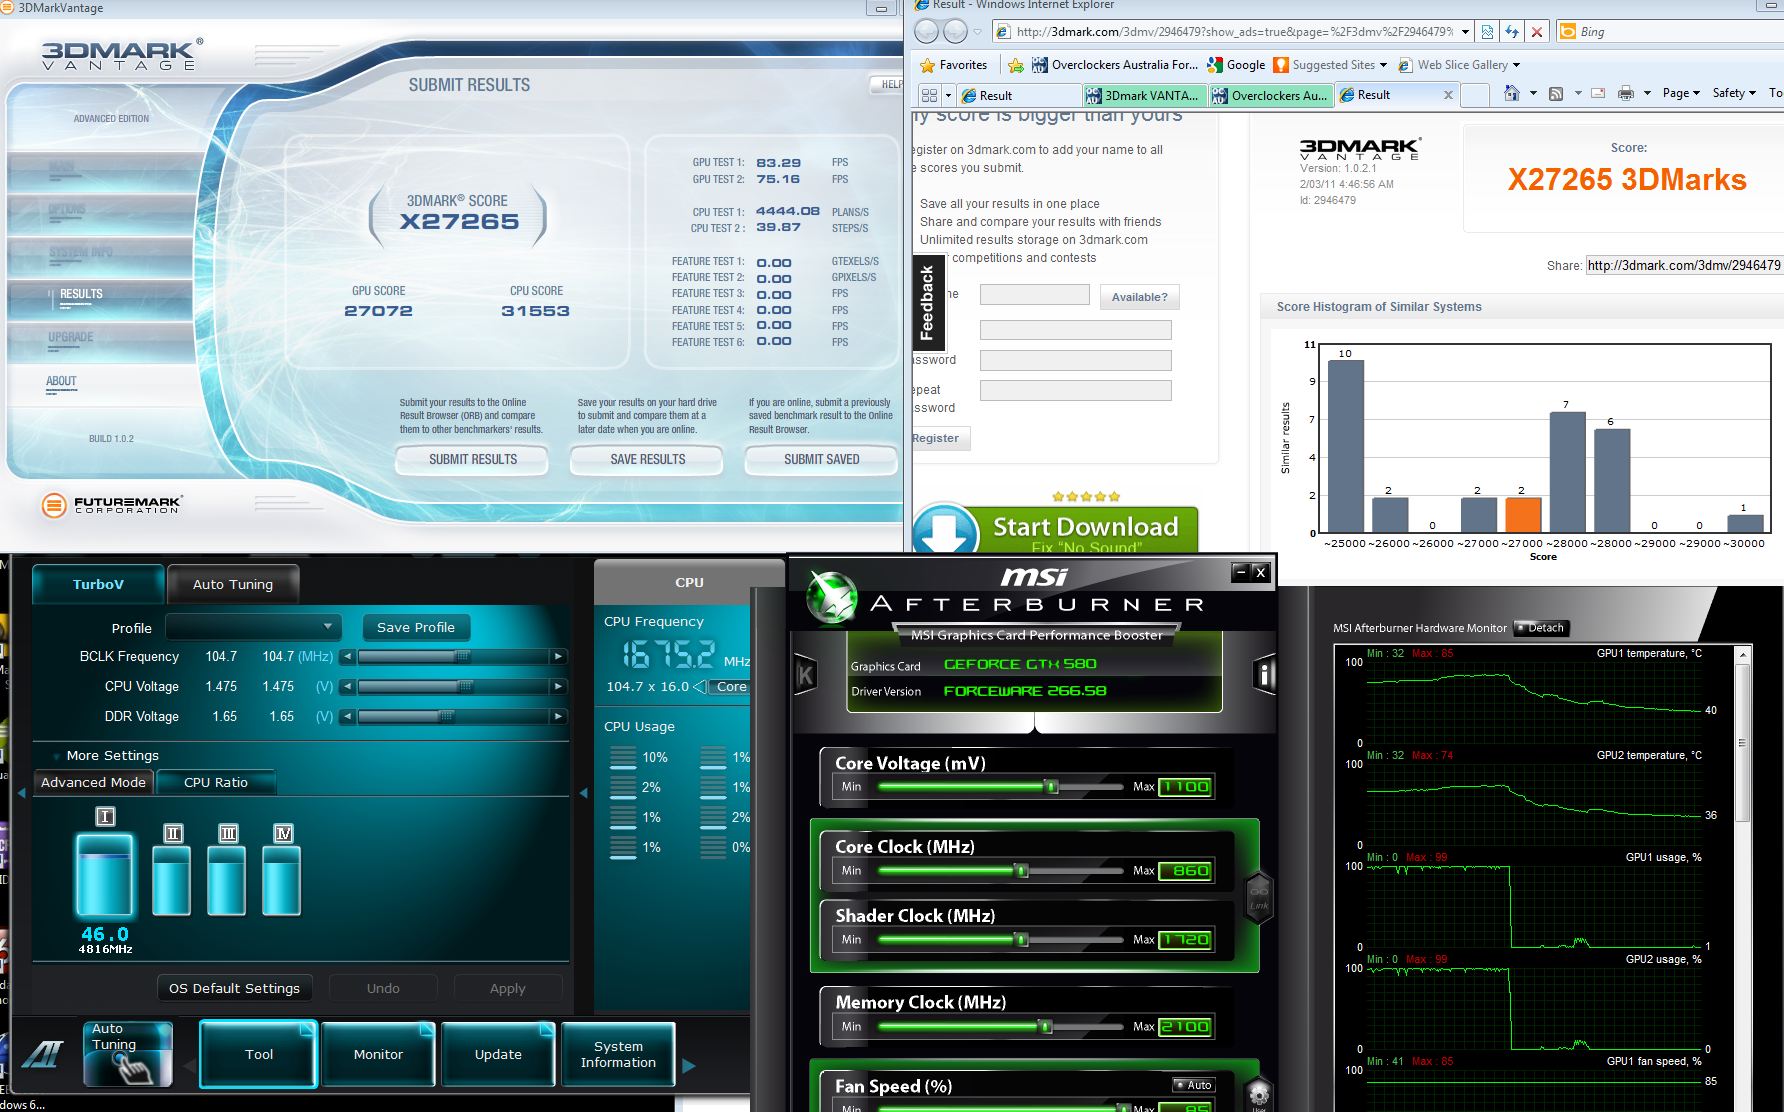Select the Advanced Mode tab
This screenshot has width=1784, height=1112.
pyautogui.click(x=93, y=782)
